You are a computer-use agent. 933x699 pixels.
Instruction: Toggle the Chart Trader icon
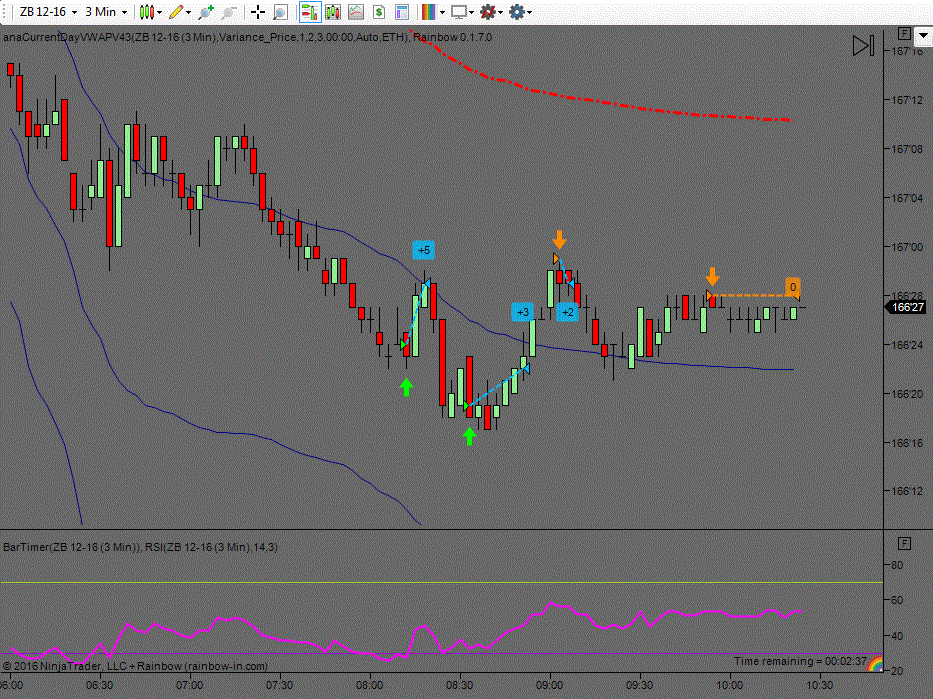309,12
